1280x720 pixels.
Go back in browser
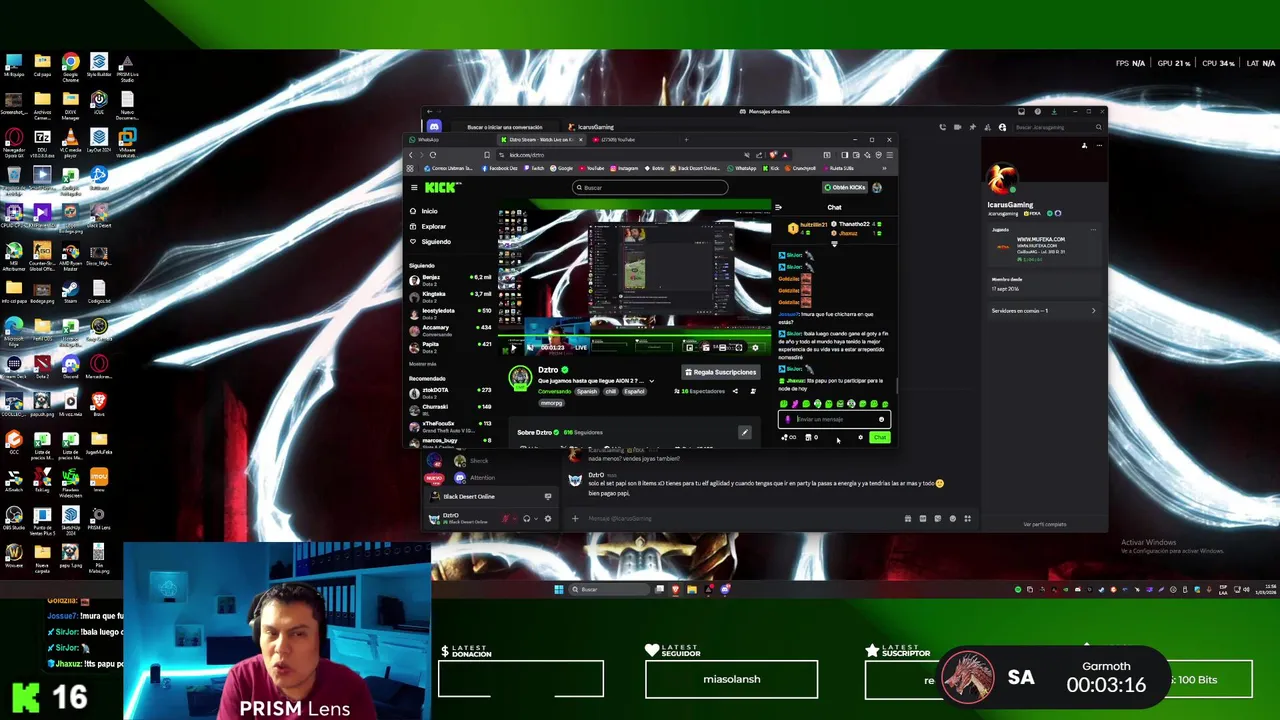point(411,155)
